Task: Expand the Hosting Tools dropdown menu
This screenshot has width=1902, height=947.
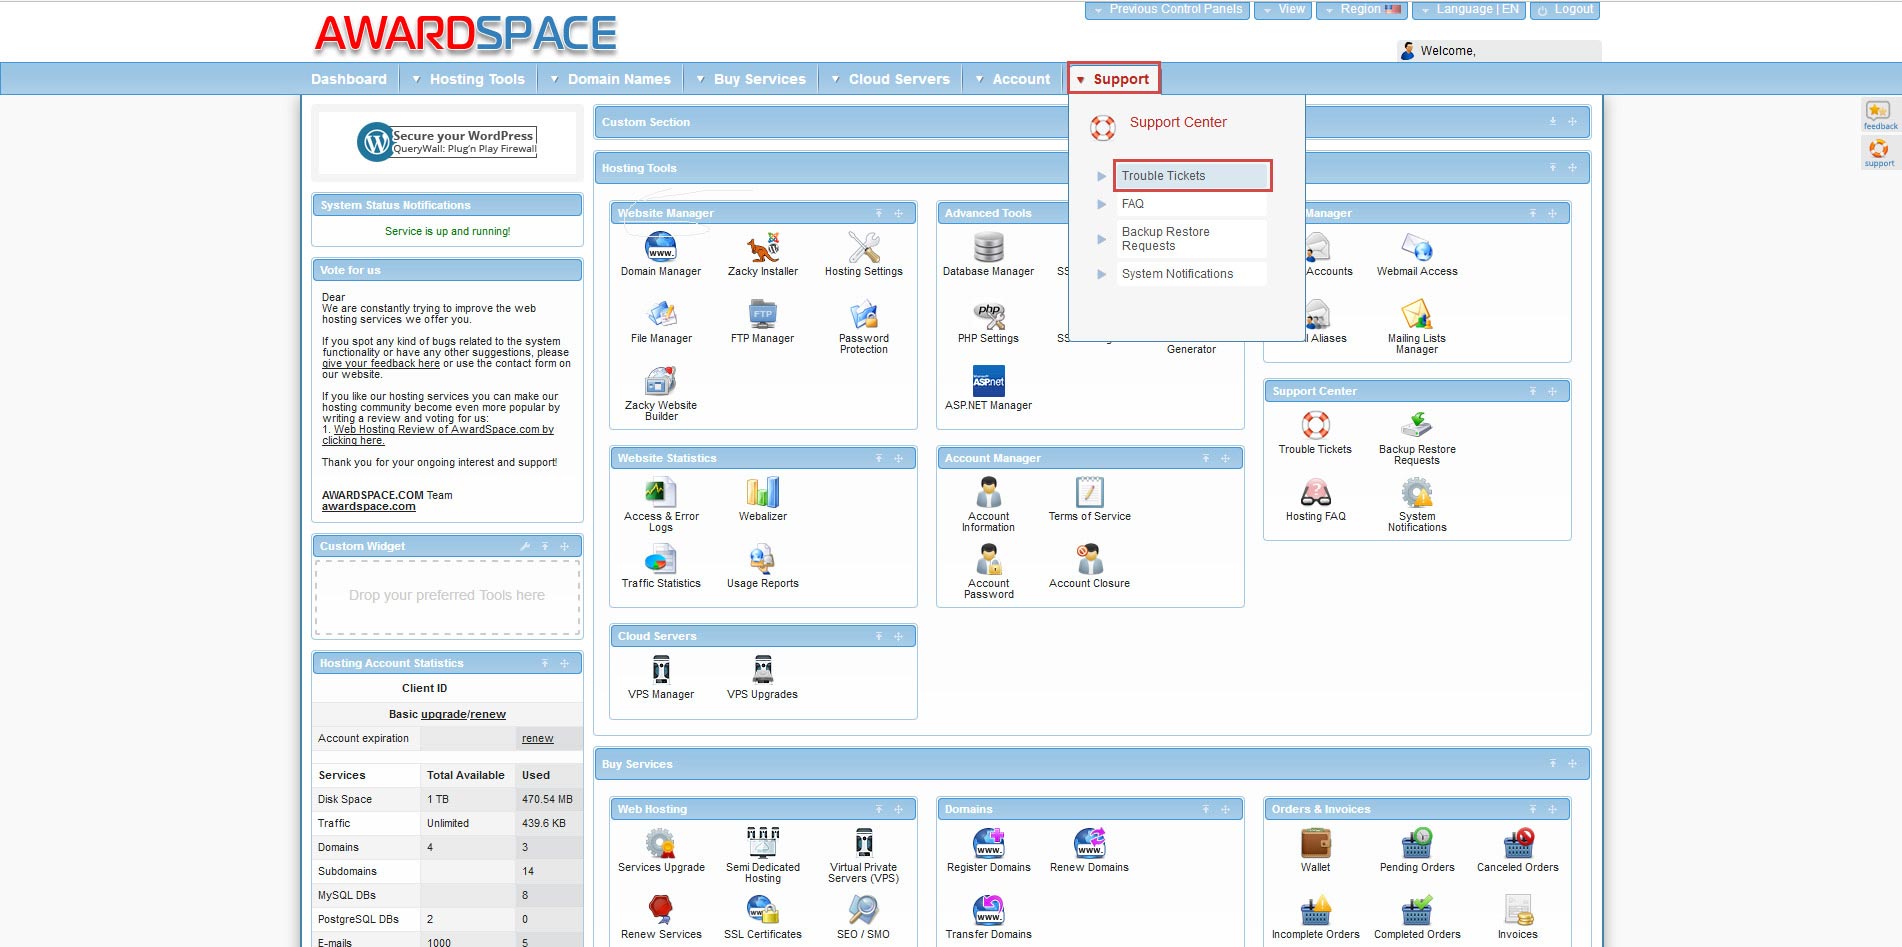Action: click(x=468, y=79)
